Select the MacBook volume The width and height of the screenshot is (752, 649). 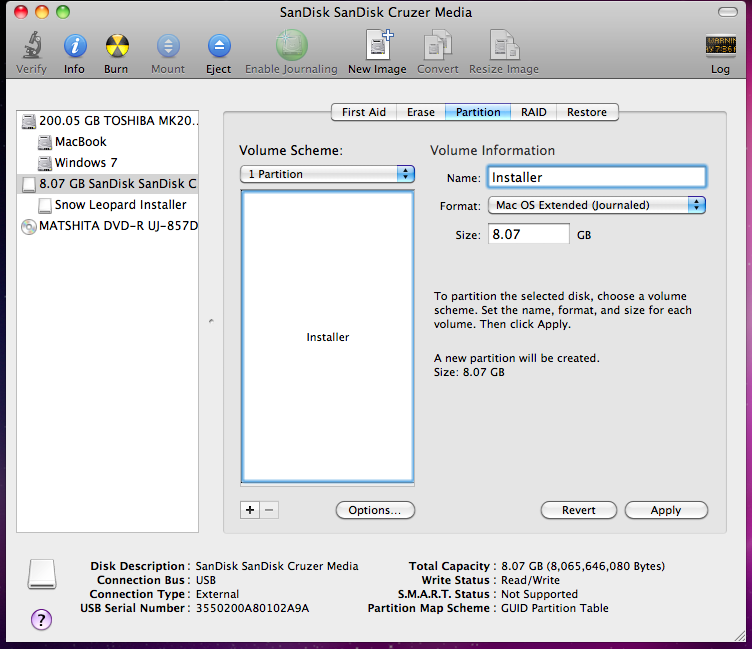[108, 142]
